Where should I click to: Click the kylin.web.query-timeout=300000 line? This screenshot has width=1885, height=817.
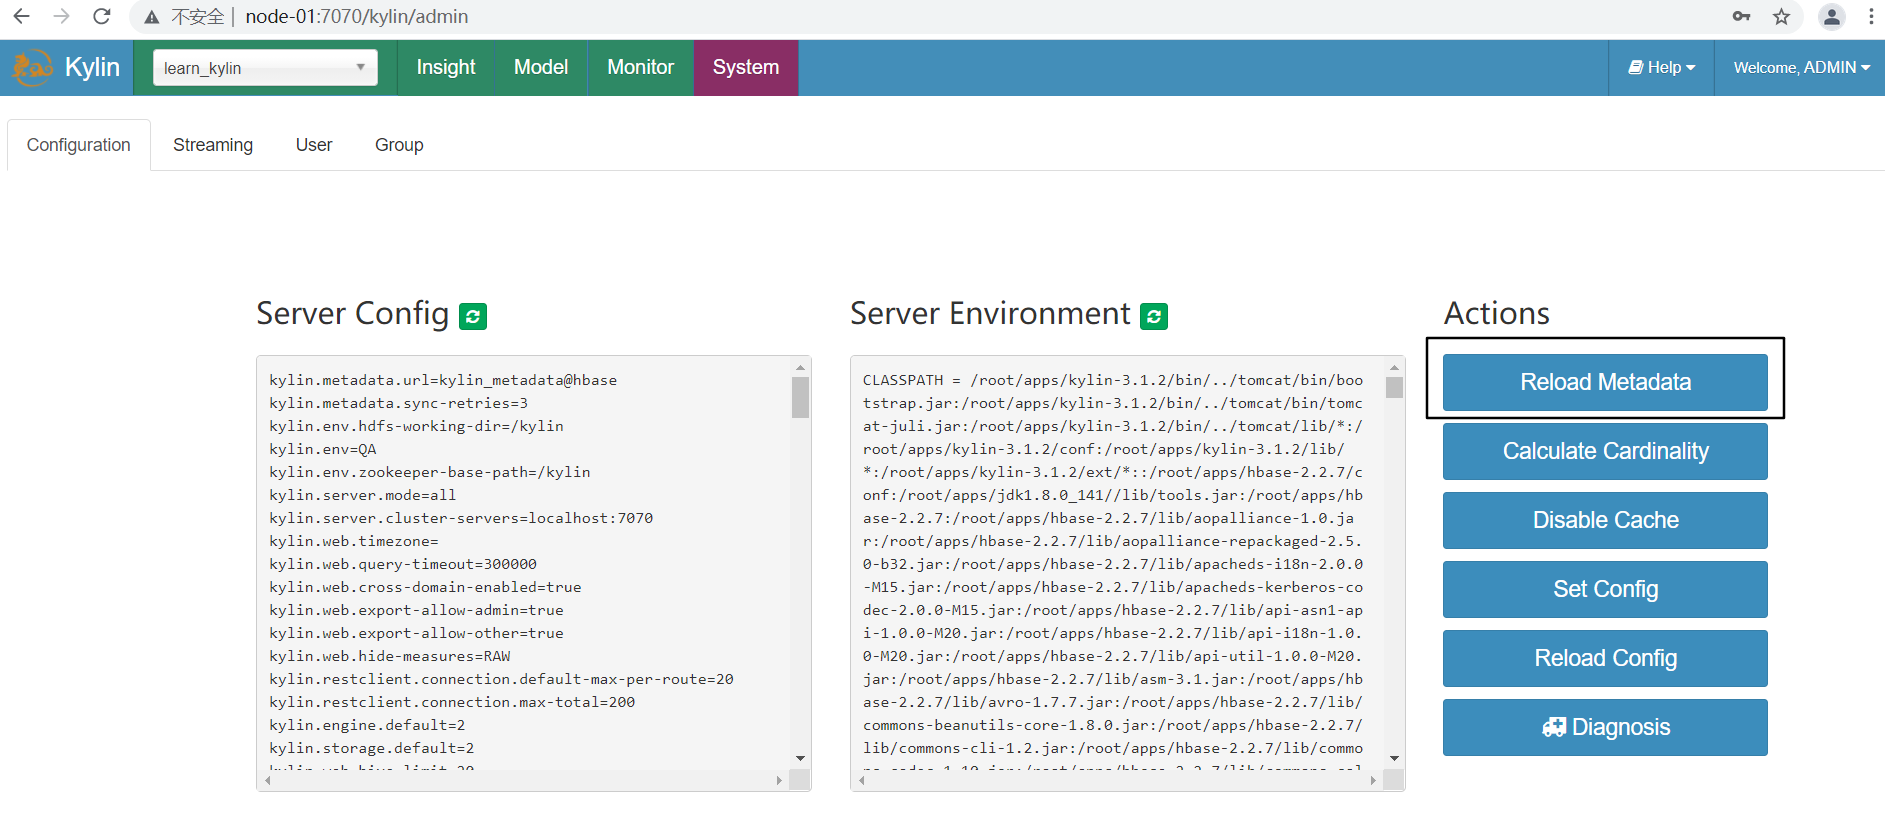tap(403, 564)
